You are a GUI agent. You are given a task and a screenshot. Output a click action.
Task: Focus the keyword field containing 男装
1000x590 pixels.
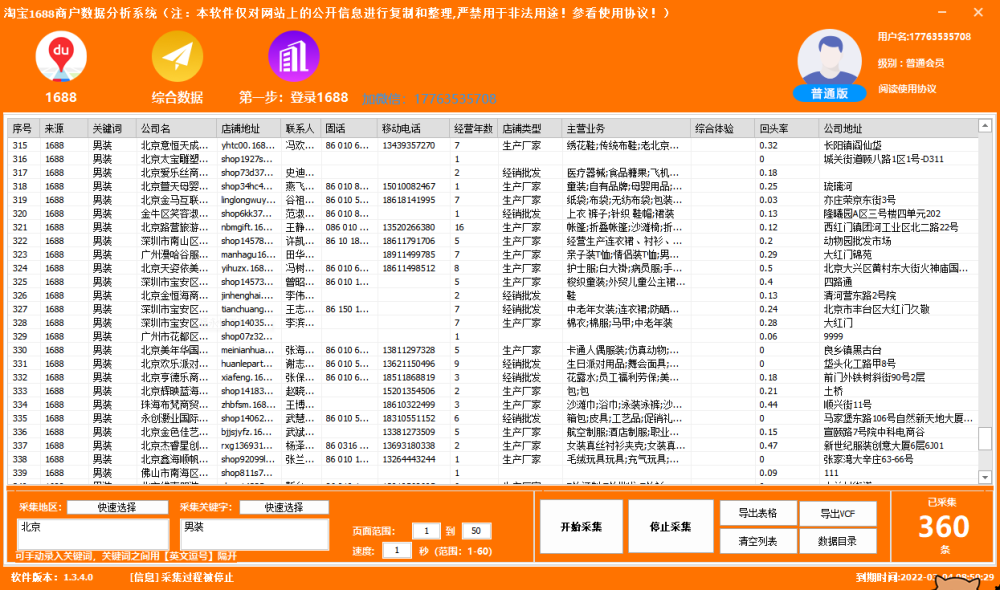coord(254,535)
